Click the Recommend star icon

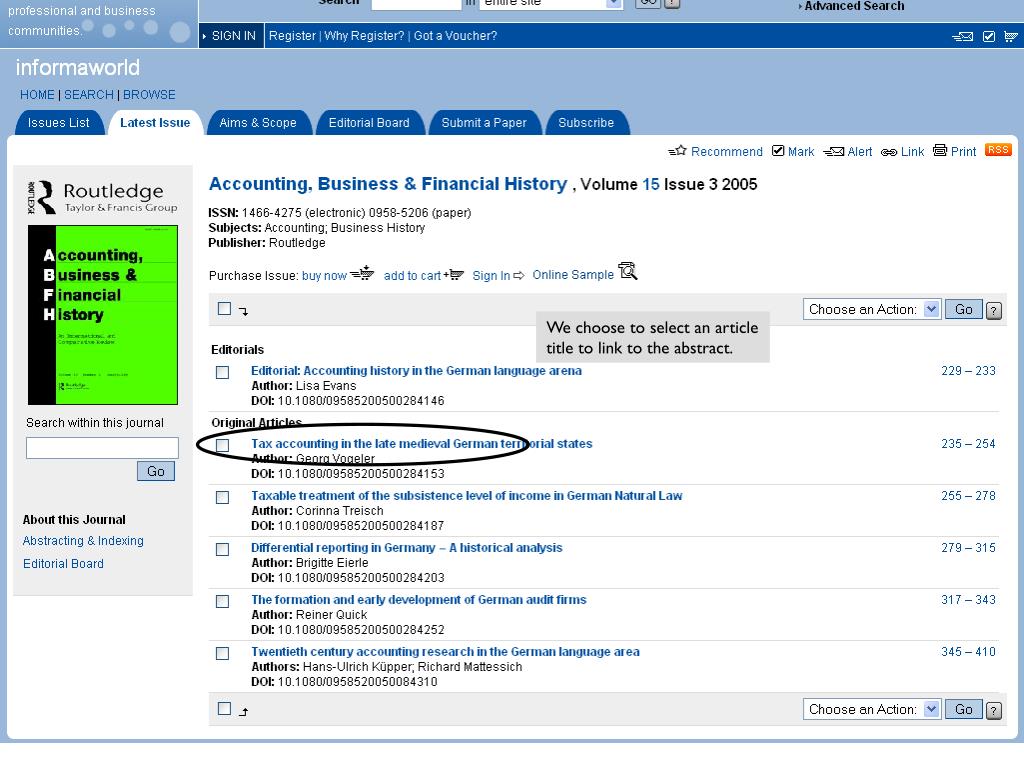point(677,151)
